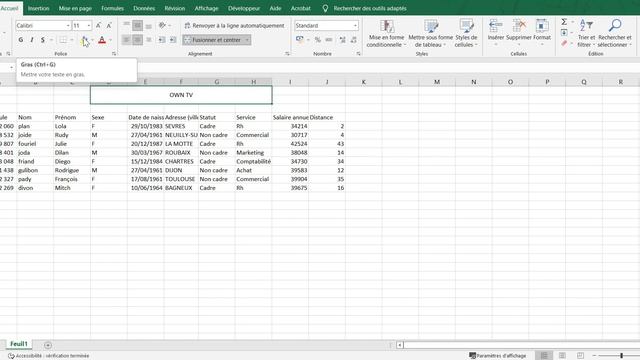Click the Accessibilité status message

[49, 356]
